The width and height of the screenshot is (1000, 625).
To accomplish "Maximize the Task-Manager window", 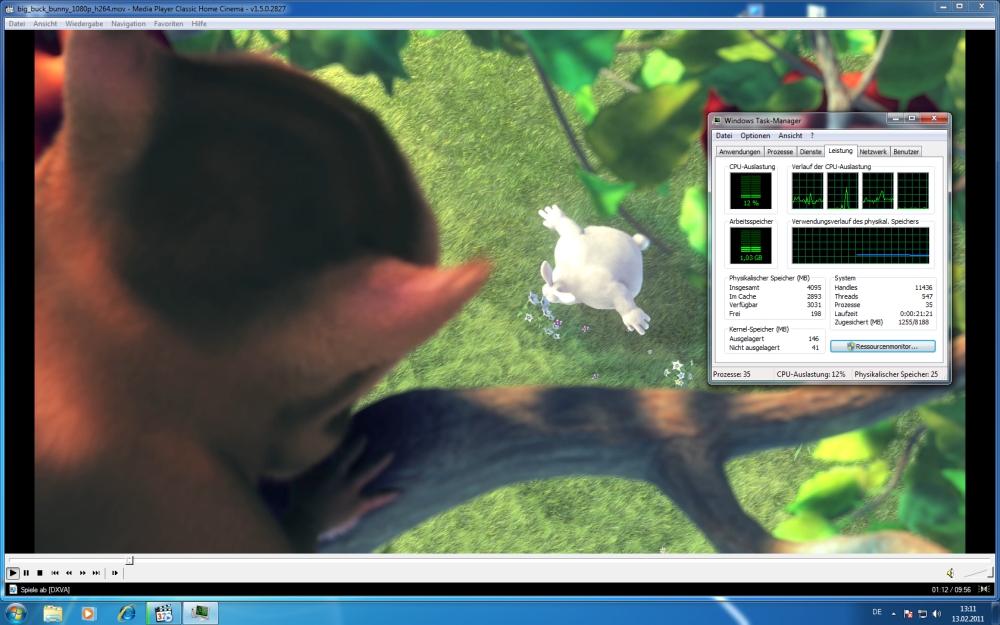I will tap(912, 118).
